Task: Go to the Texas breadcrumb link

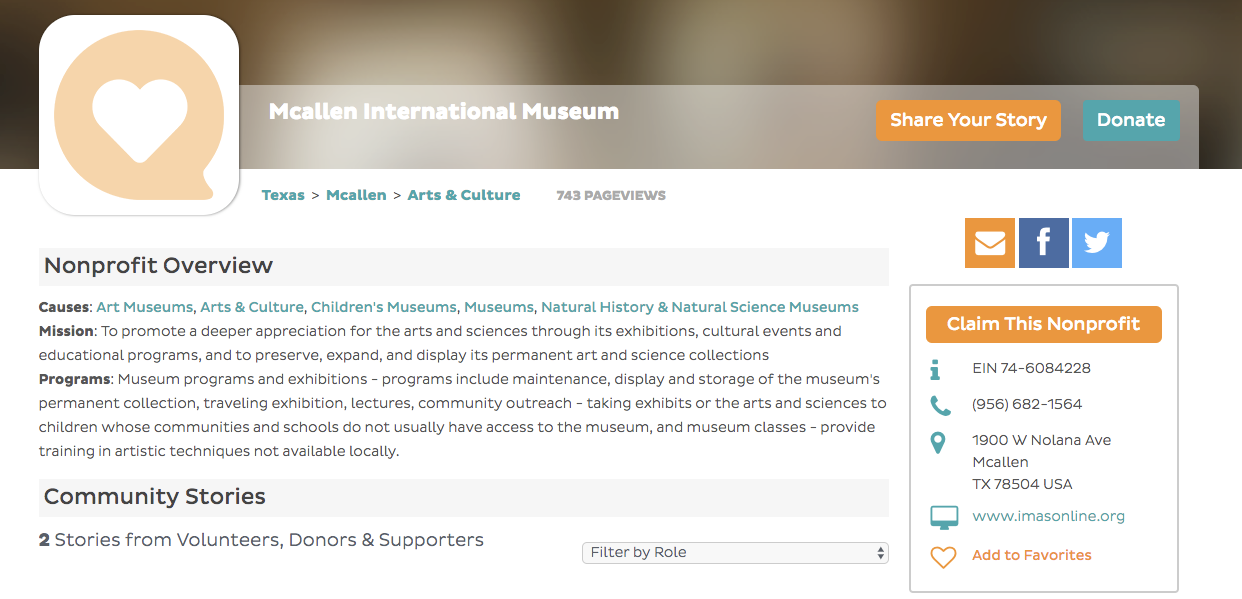Action: pos(283,195)
